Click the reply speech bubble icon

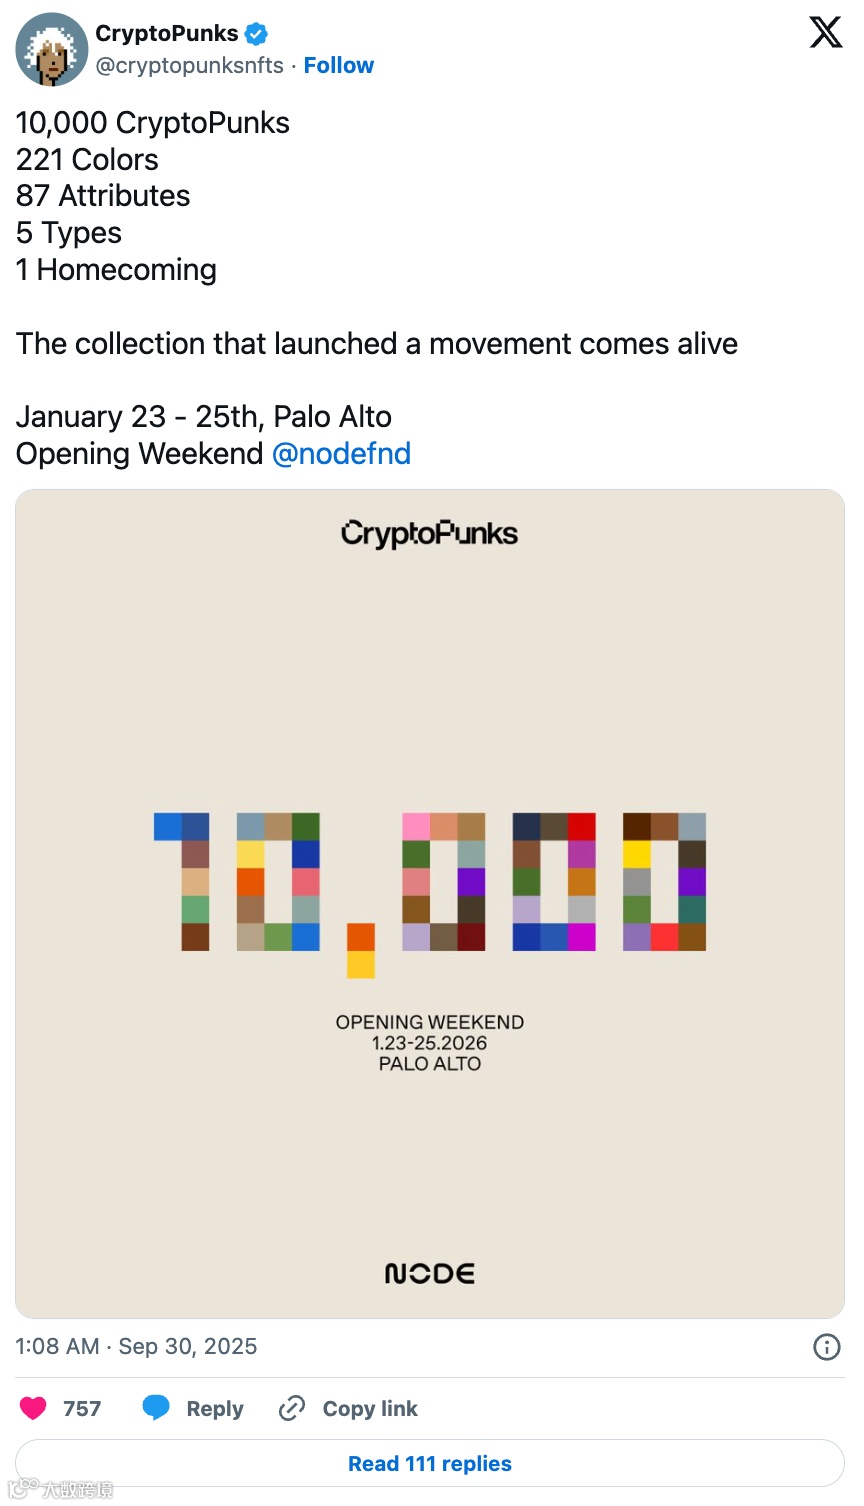156,1408
